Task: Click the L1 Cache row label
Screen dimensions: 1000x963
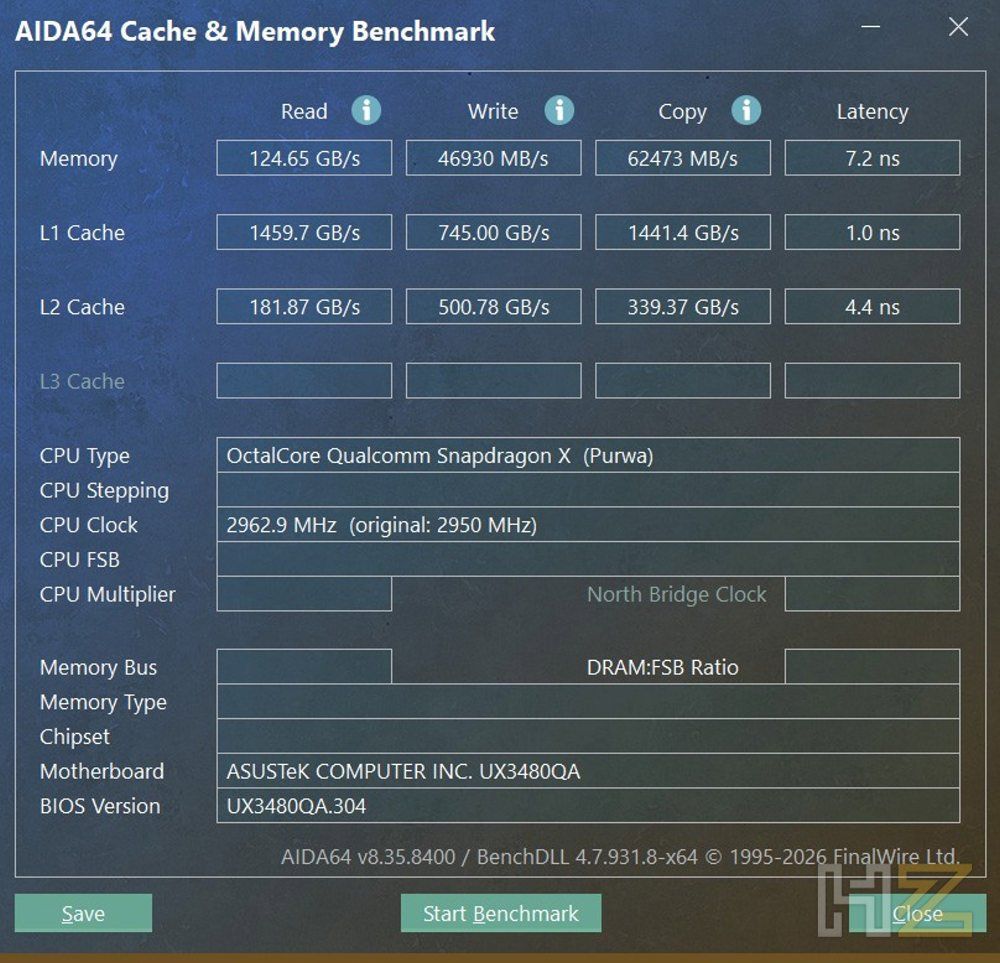Action: 82,233
